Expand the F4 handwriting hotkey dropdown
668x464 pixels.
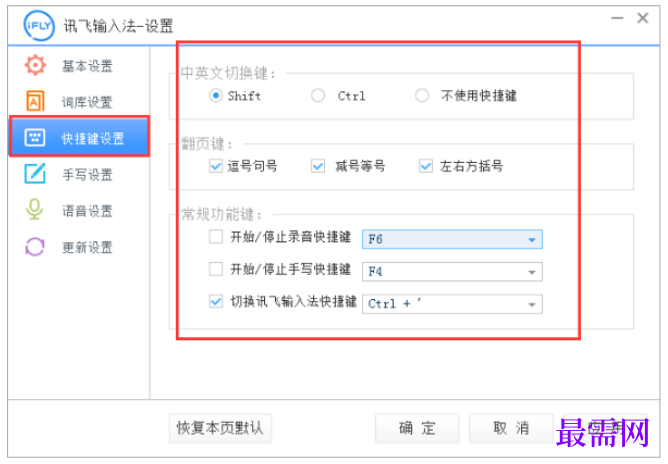click(531, 272)
